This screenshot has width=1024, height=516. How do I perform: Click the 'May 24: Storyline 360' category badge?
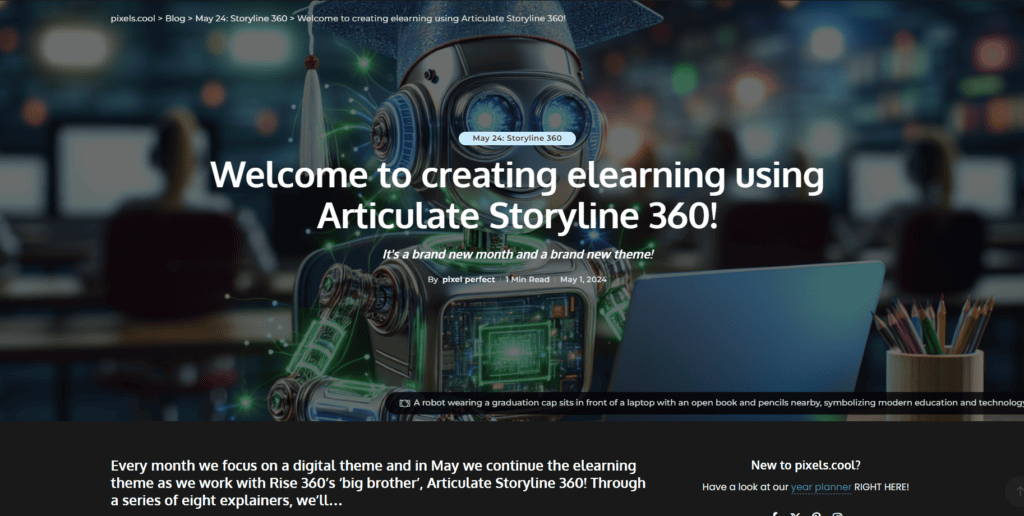(x=517, y=138)
